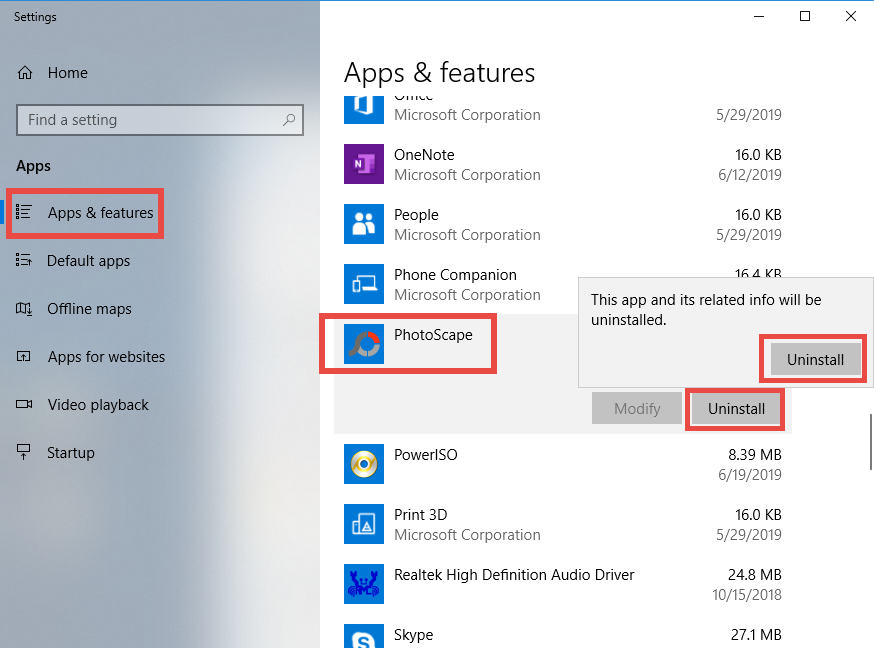
Task: Confirm Uninstall in the popup dialog
Action: pos(815,359)
